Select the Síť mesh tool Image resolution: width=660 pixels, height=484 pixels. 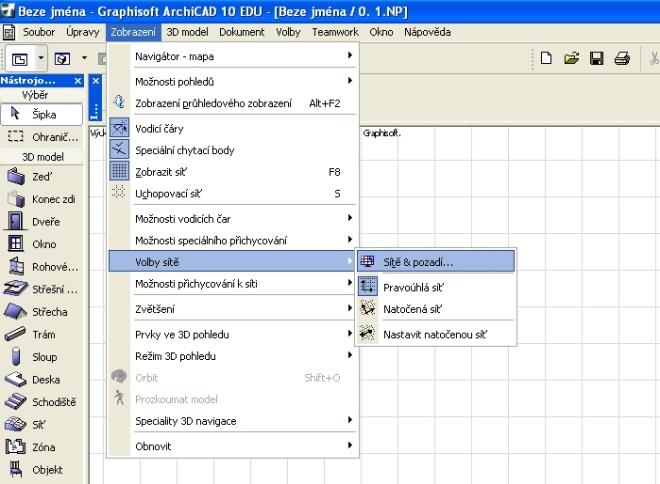click(x=42, y=425)
